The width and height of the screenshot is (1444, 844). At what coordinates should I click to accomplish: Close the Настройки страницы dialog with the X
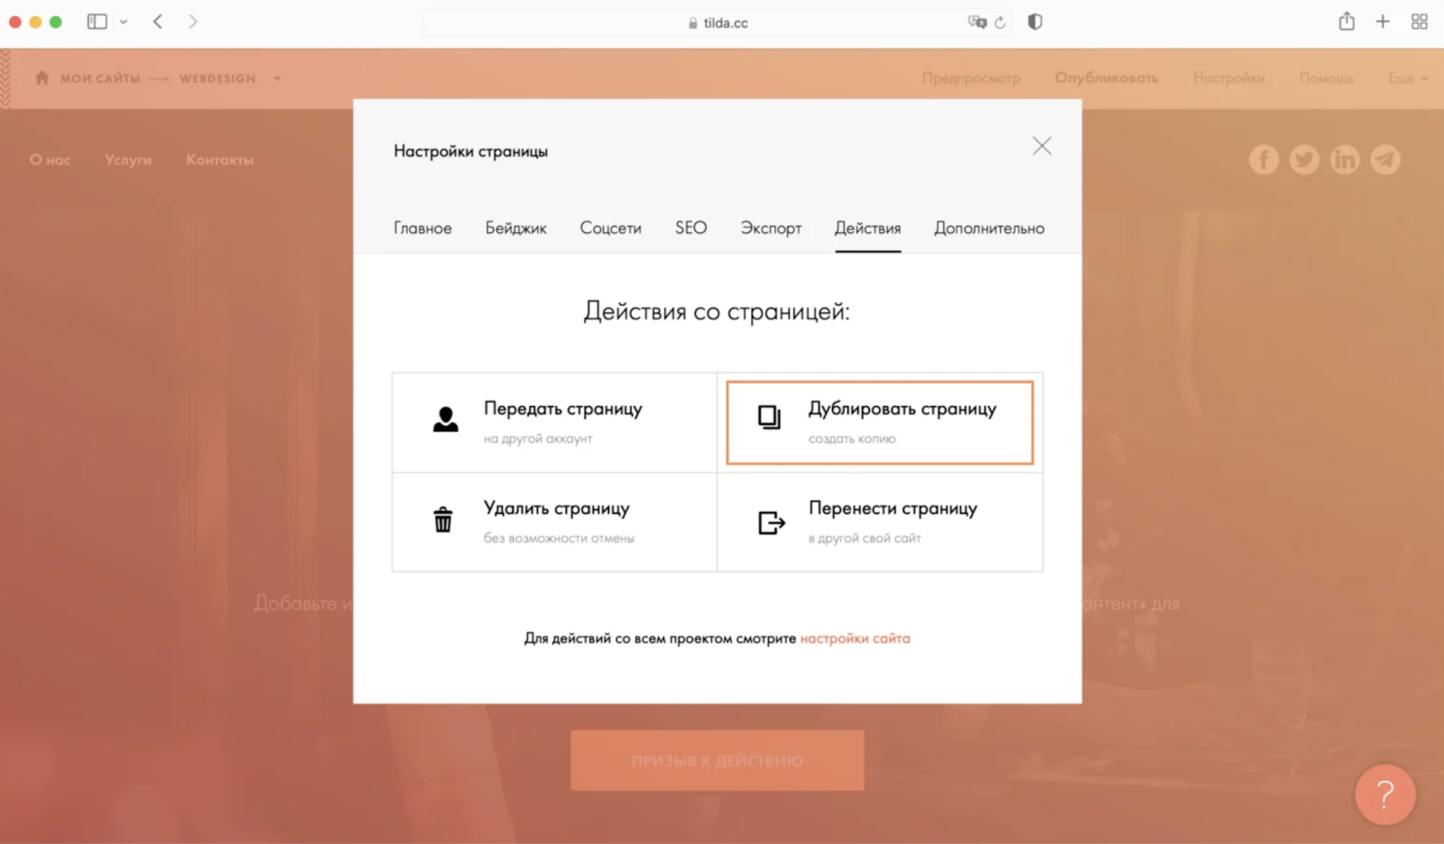[x=1041, y=146]
